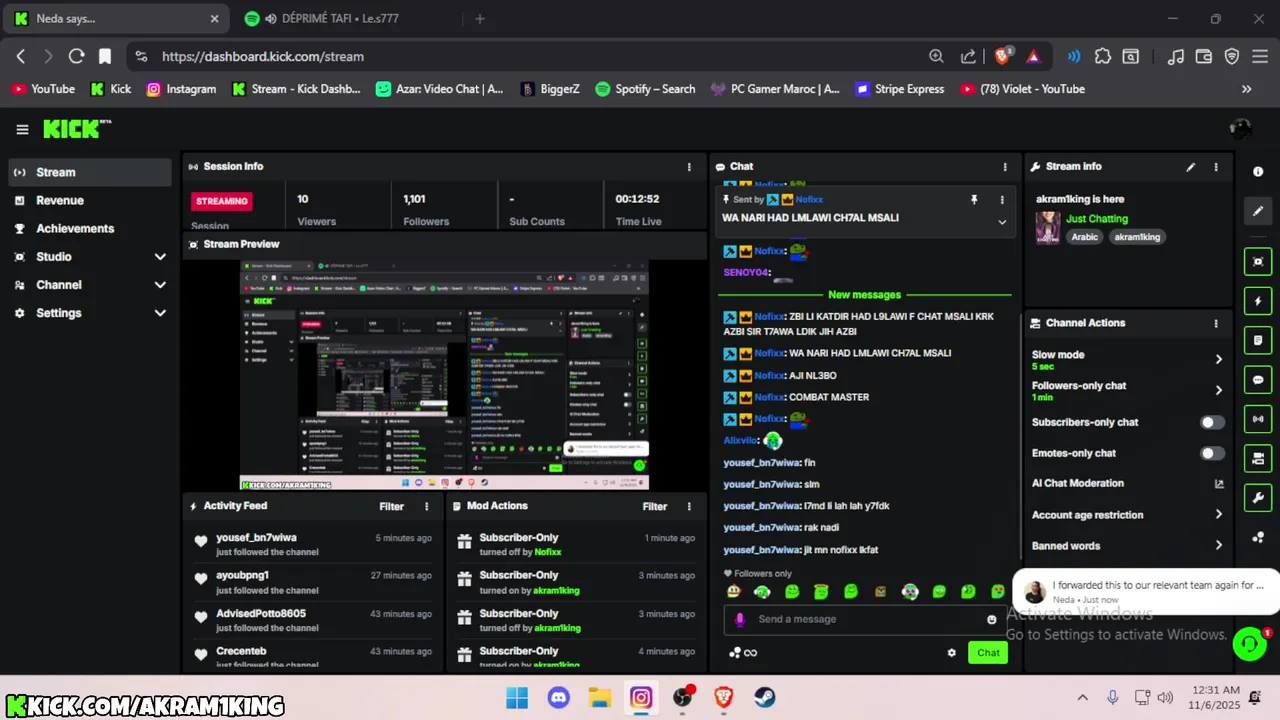Toggle the broadcast signal widget in right sidebar

(x=1258, y=419)
